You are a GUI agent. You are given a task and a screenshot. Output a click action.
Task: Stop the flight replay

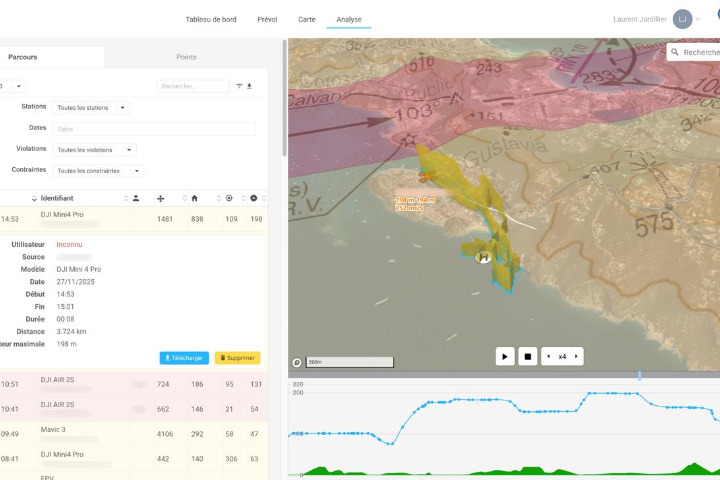(528, 356)
